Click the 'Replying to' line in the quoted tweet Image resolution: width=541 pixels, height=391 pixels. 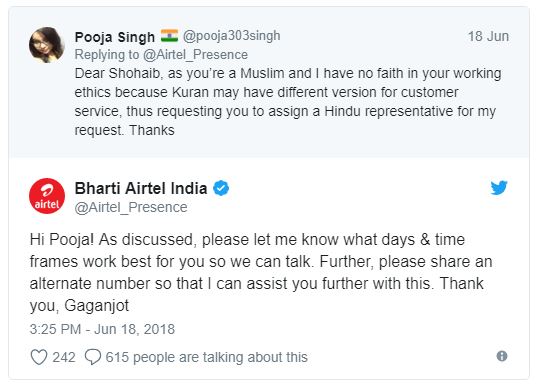click(161, 55)
